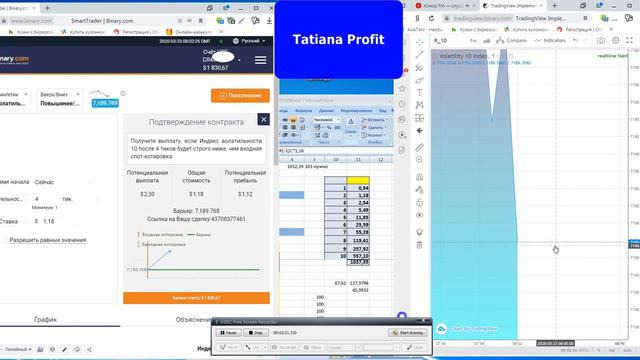Pause recording in VSDC Screen Recorder
640x360 pixels.
(228, 333)
